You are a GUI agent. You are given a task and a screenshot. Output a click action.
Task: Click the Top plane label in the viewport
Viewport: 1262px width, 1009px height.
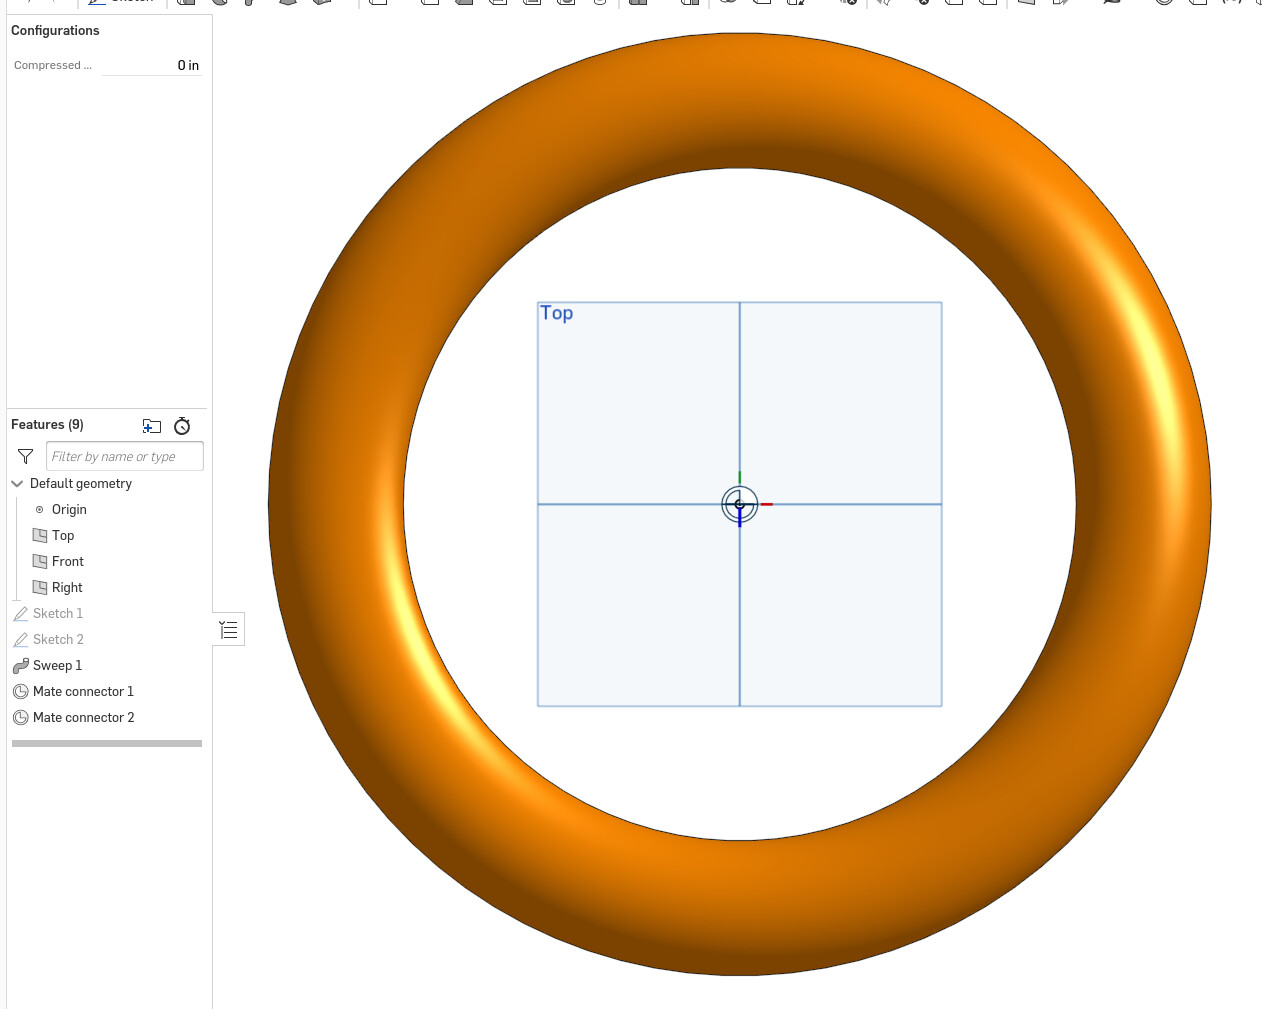557,313
